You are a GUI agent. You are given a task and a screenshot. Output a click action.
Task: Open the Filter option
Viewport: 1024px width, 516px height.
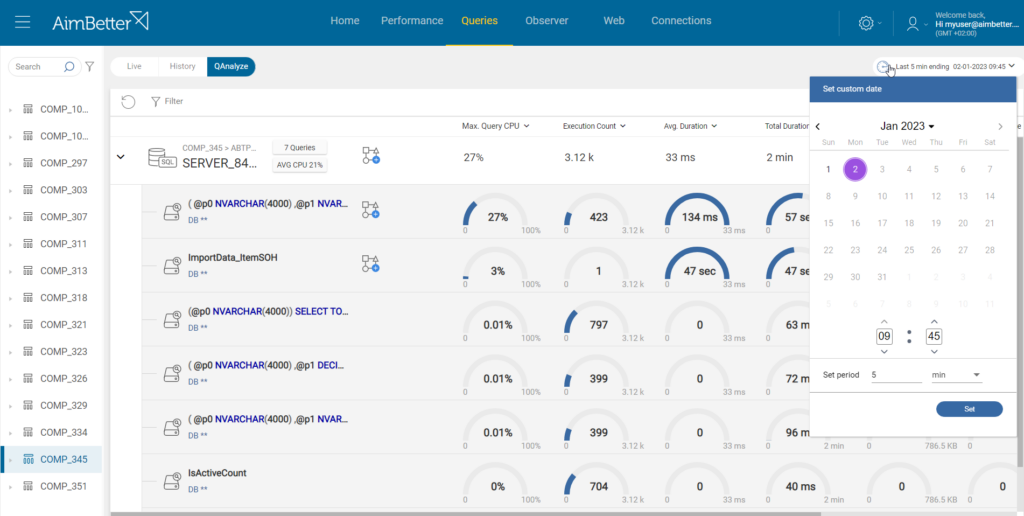click(x=167, y=101)
